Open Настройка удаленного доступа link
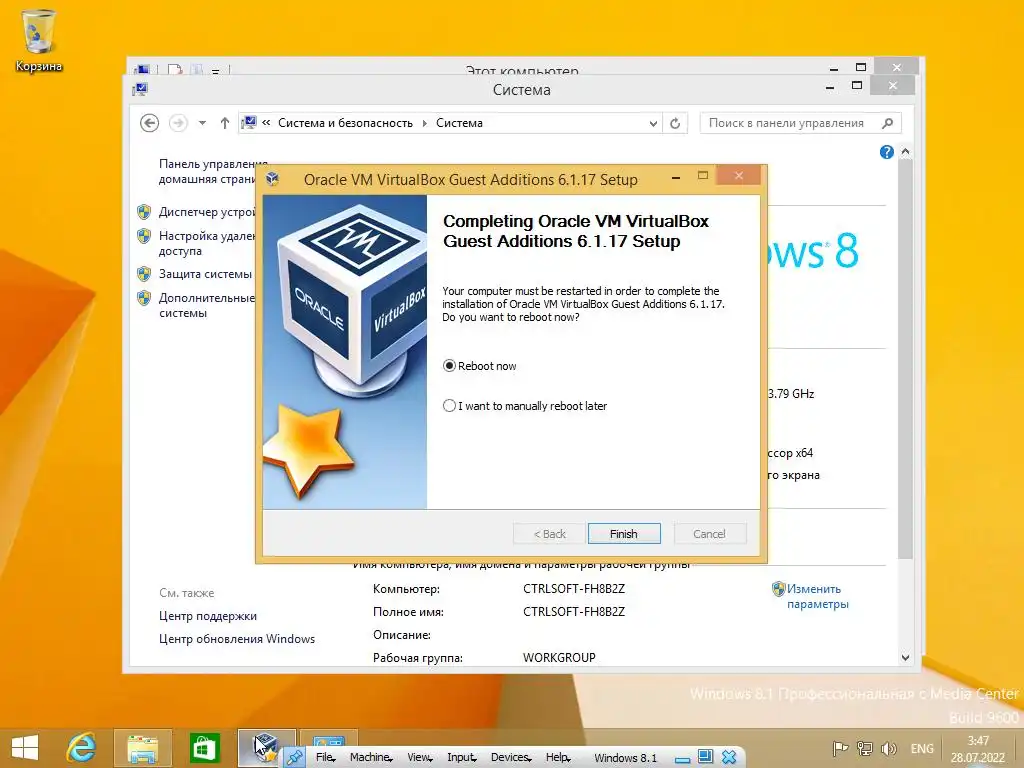Image resolution: width=1024 pixels, height=768 pixels. point(206,243)
